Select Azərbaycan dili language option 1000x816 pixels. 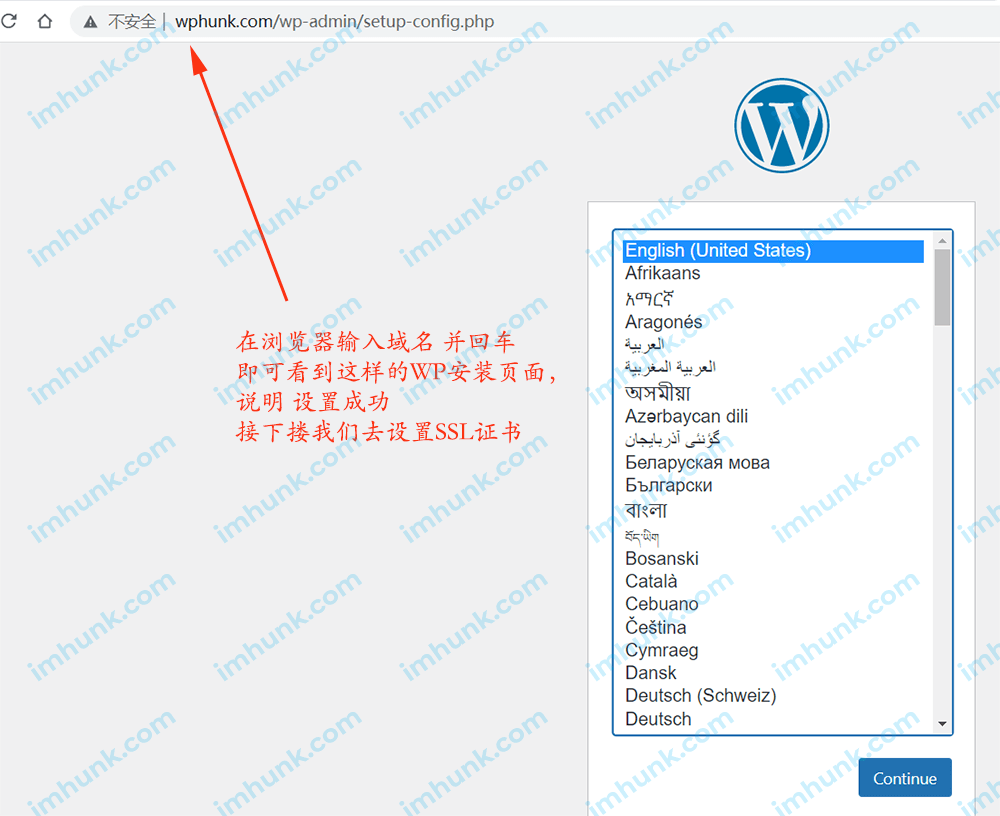[773, 417]
